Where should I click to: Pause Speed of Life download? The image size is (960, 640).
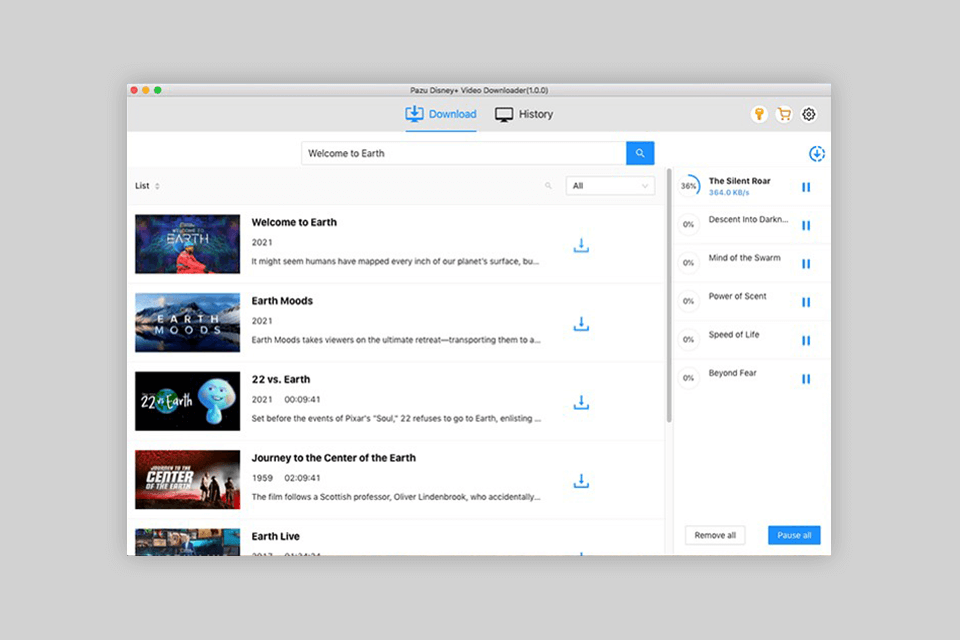(x=806, y=341)
